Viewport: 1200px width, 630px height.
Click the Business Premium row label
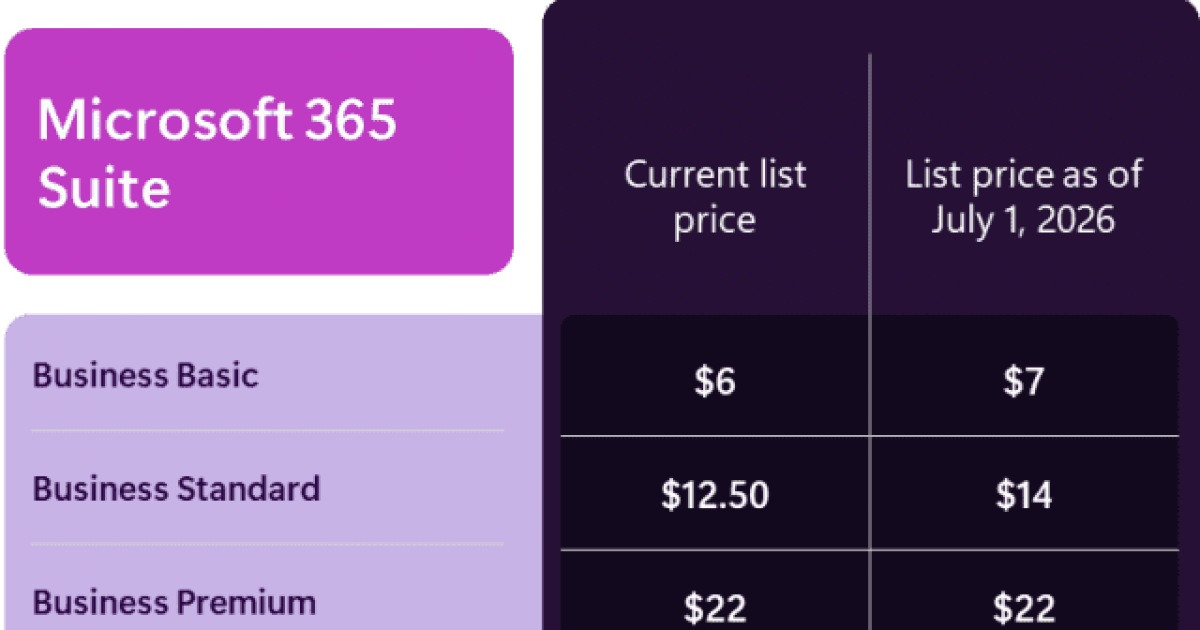(174, 603)
